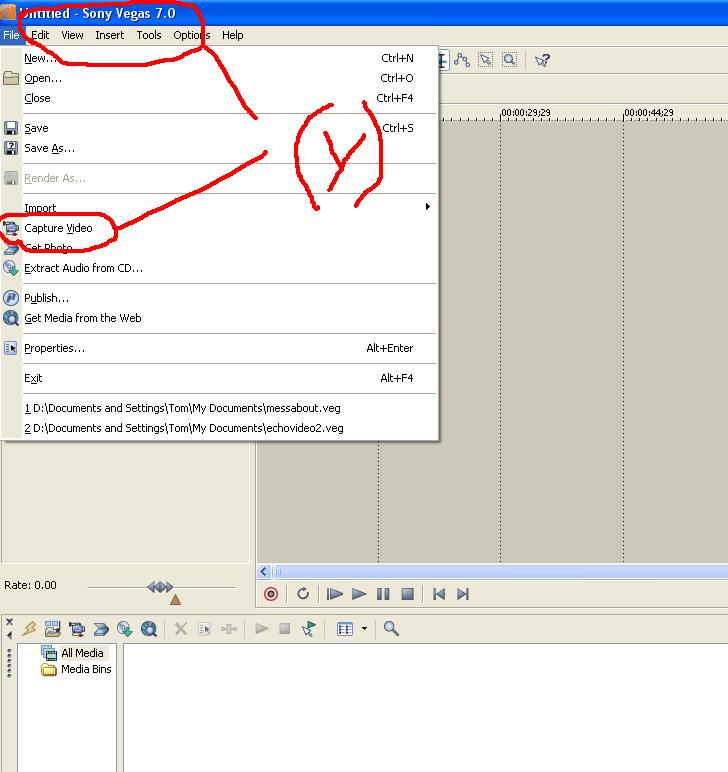
Task: Choose Close from File menu
Action: point(219,98)
